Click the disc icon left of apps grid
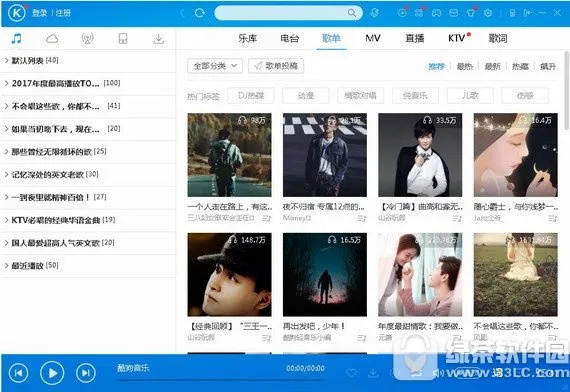Image resolution: width=570 pixels, height=392 pixels. click(402, 13)
